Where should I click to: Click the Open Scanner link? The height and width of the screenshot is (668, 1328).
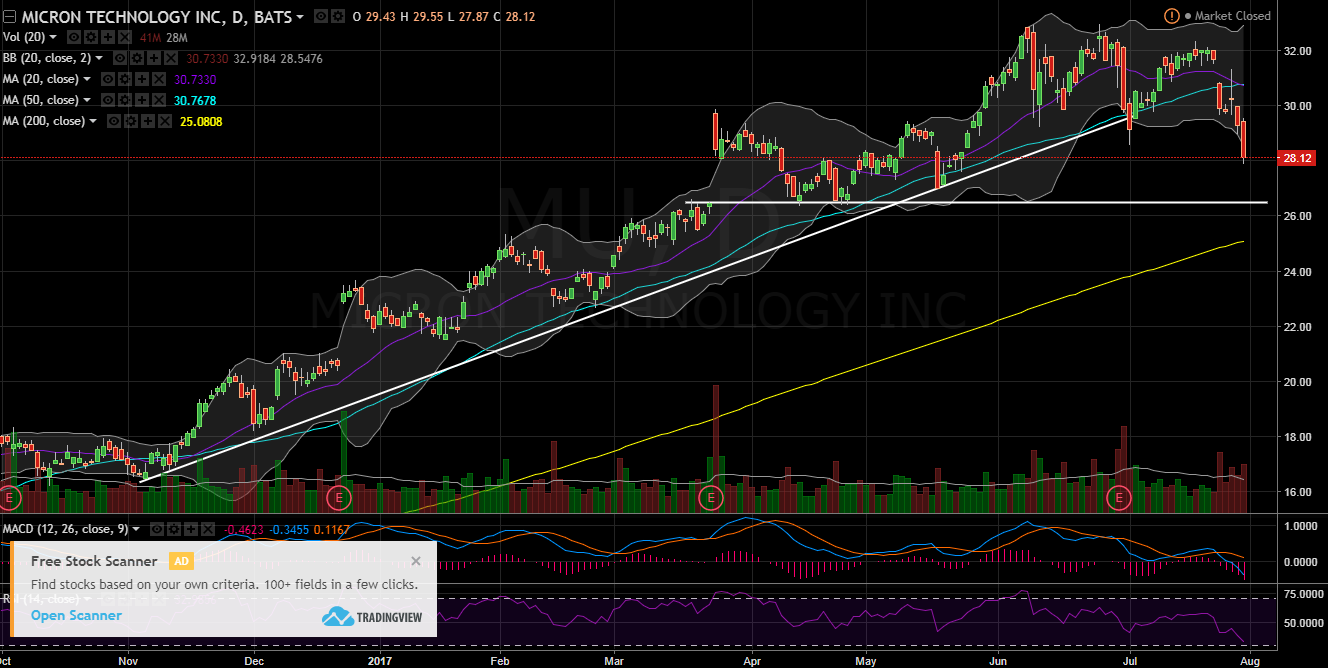click(x=76, y=615)
